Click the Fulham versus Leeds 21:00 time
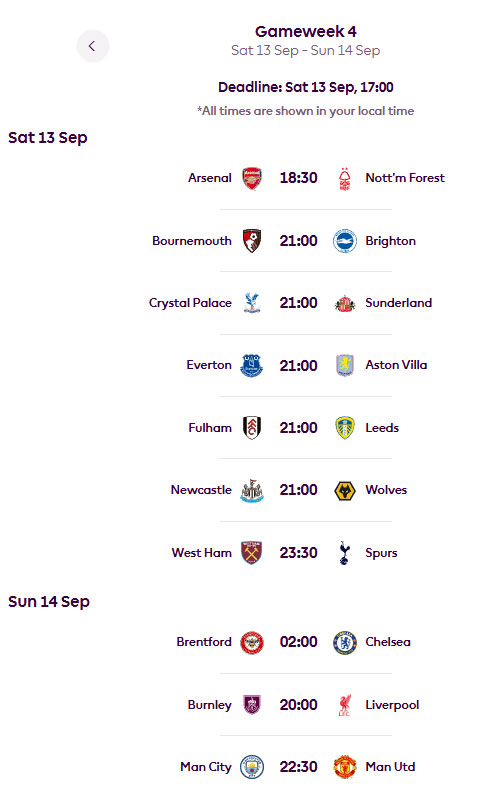The height and width of the screenshot is (794, 499). (x=298, y=428)
